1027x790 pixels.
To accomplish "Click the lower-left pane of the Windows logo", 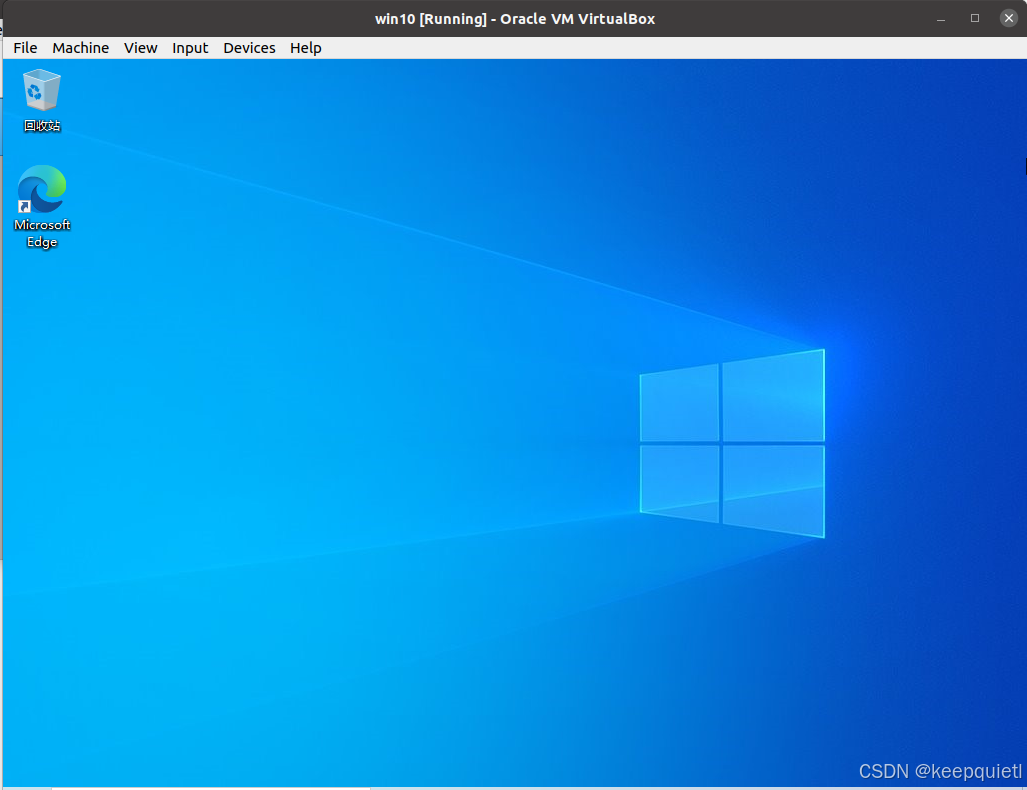I will [680, 482].
